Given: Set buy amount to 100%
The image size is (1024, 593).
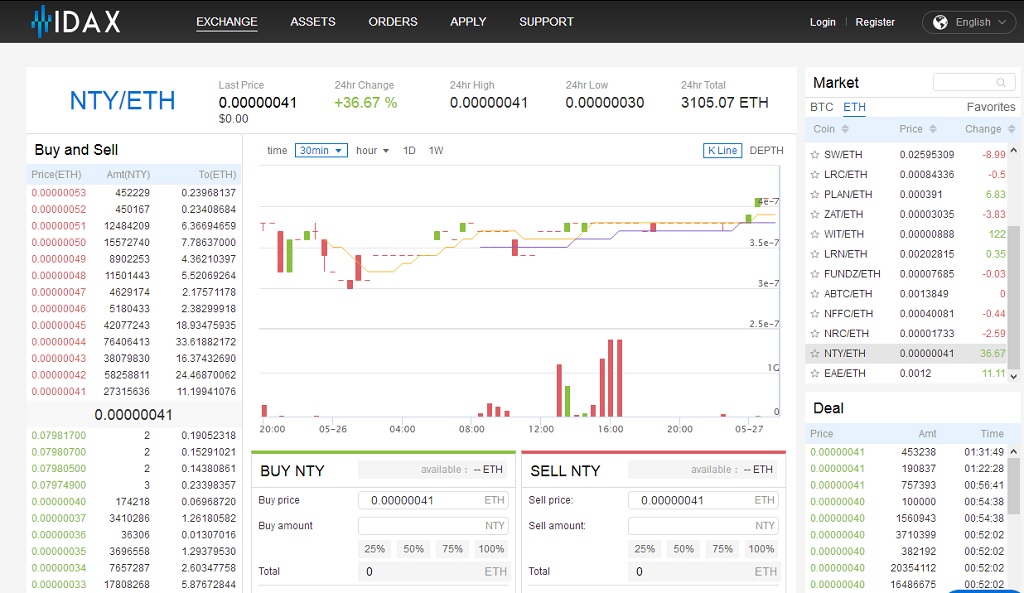Looking at the screenshot, I should pyautogui.click(x=491, y=549).
